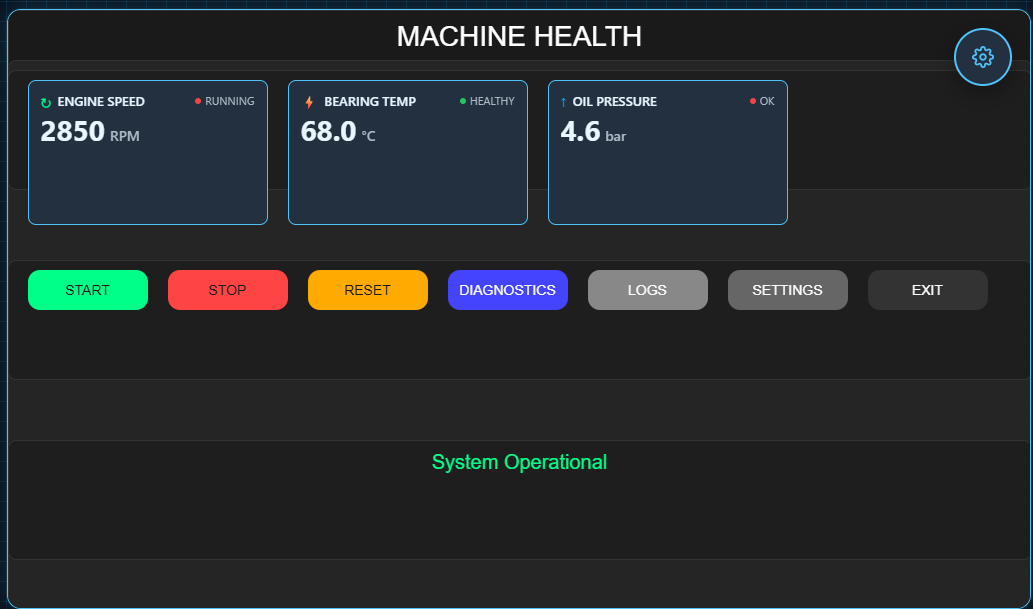This screenshot has width=1033, height=609.
Task: Click the 4.6 bar reading
Action: (x=593, y=132)
